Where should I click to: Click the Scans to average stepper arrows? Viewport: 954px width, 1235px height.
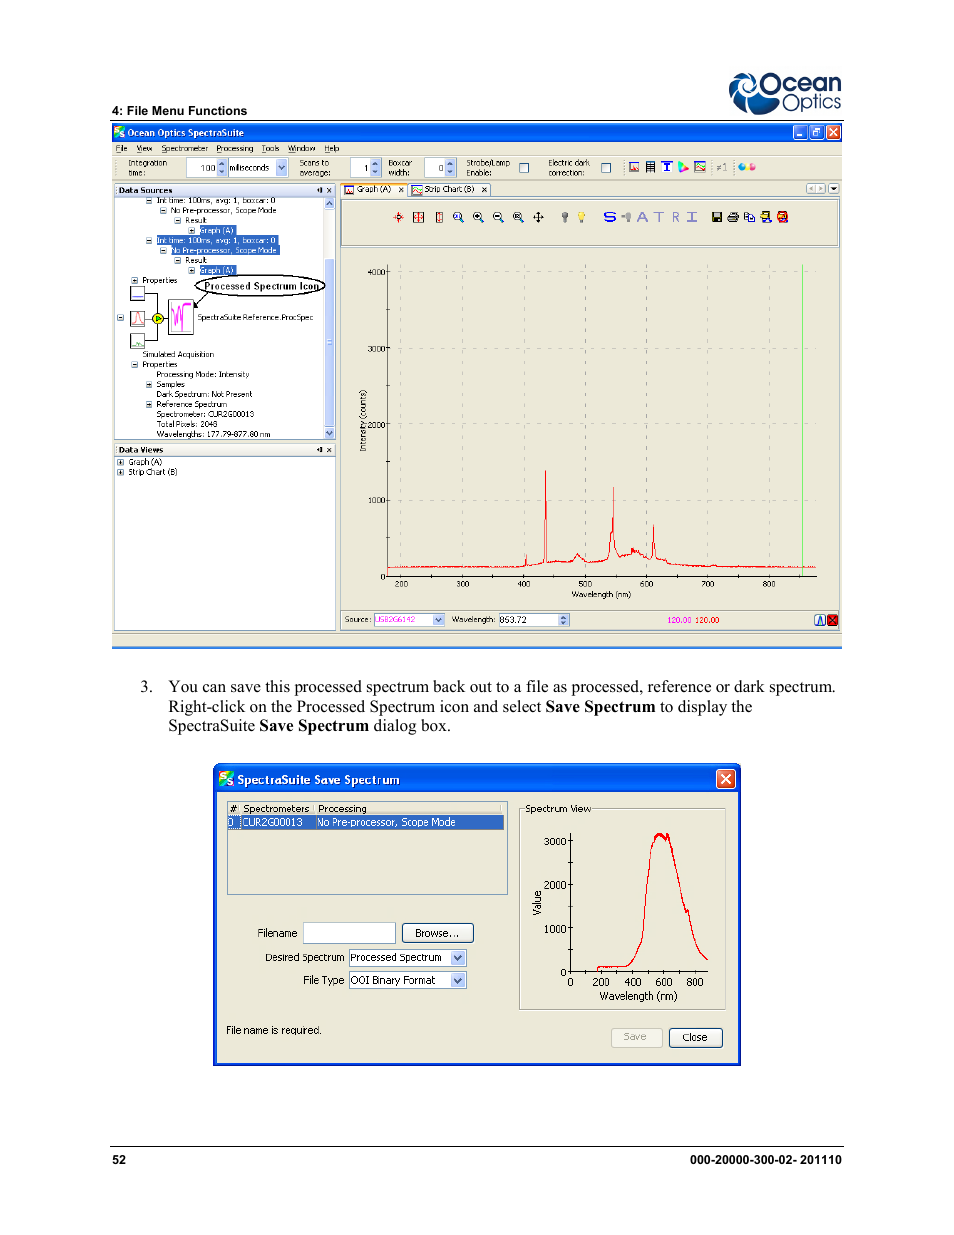[x=376, y=168]
